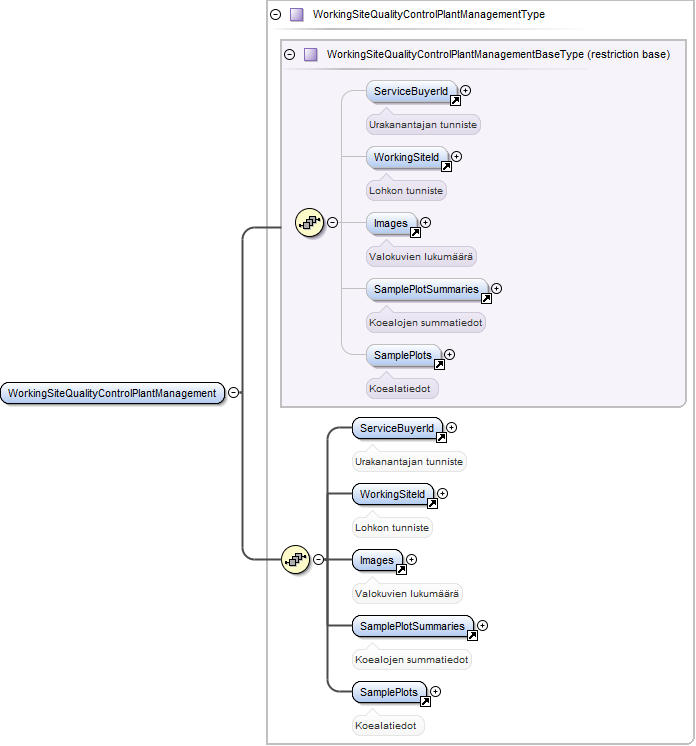Image resolution: width=696 pixels, height=746 pixels.
Task: Follow reference arrow on lower SamplePlotSummaries
Action: (472, 635)
